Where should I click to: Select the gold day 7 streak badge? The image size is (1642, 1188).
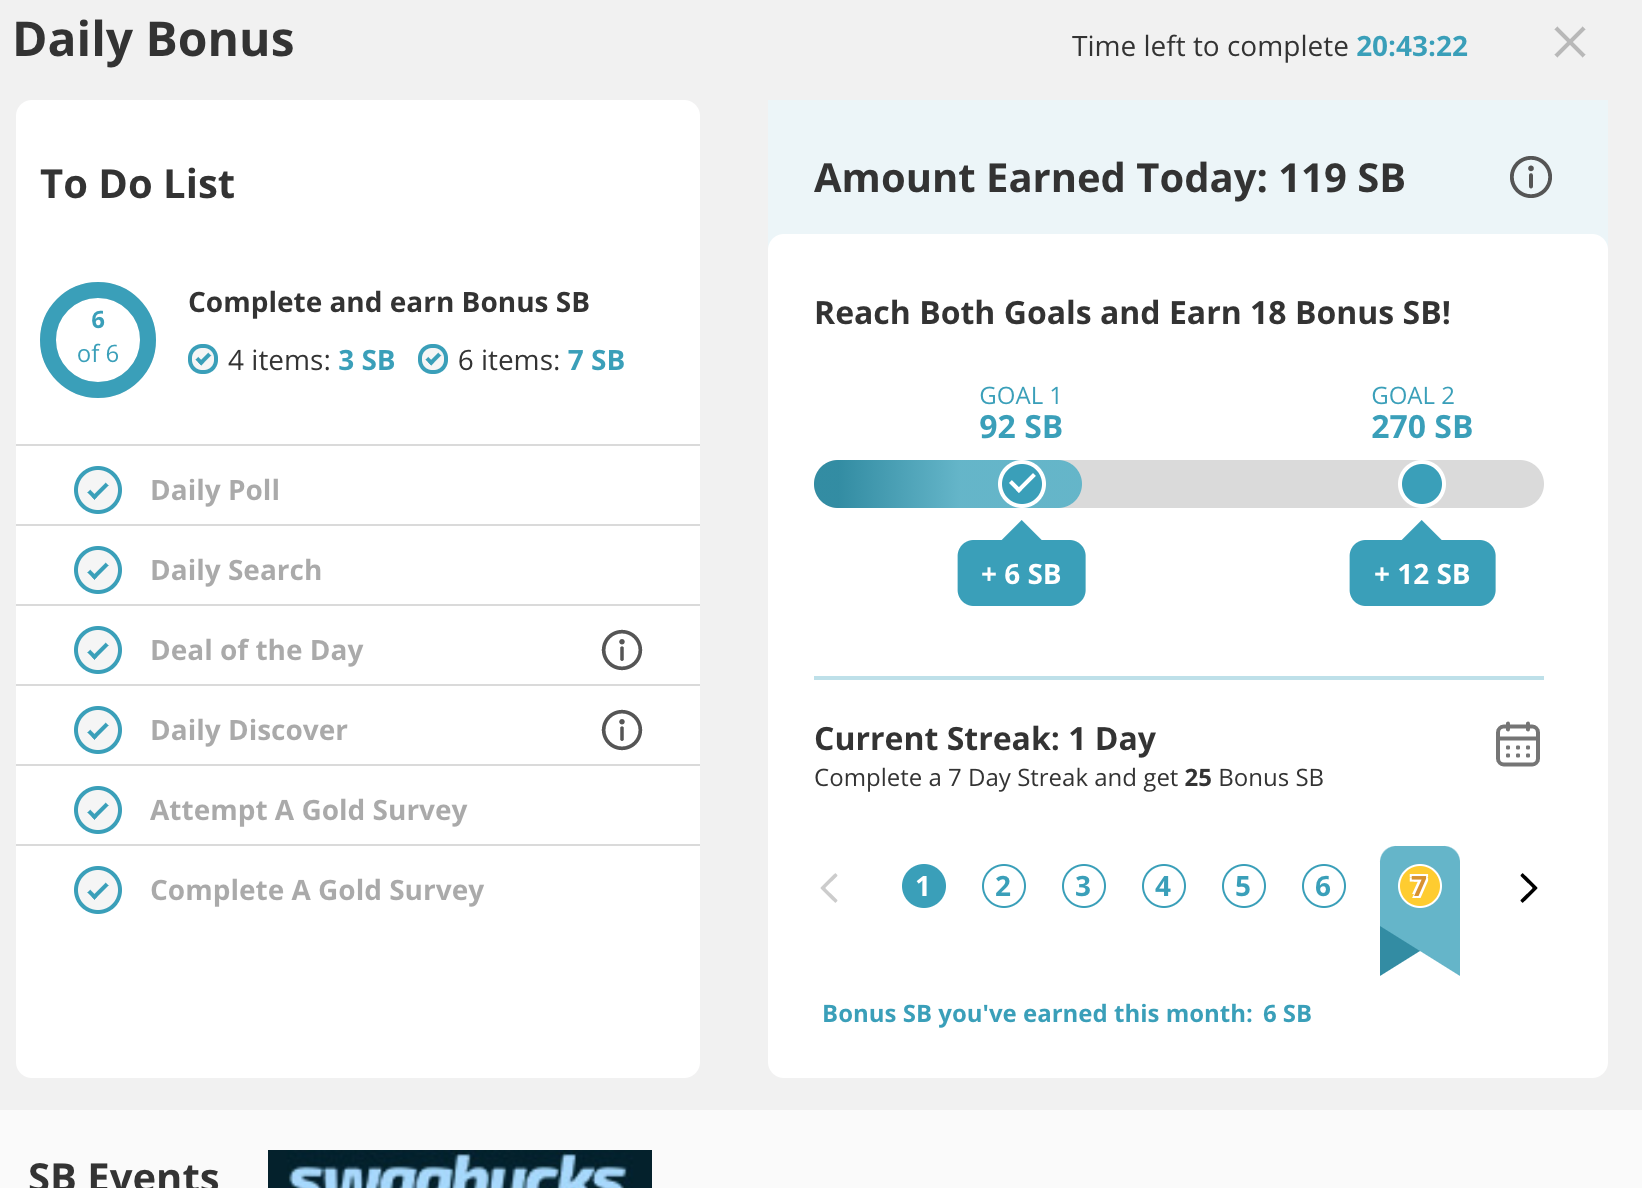tap(1419, 886)
